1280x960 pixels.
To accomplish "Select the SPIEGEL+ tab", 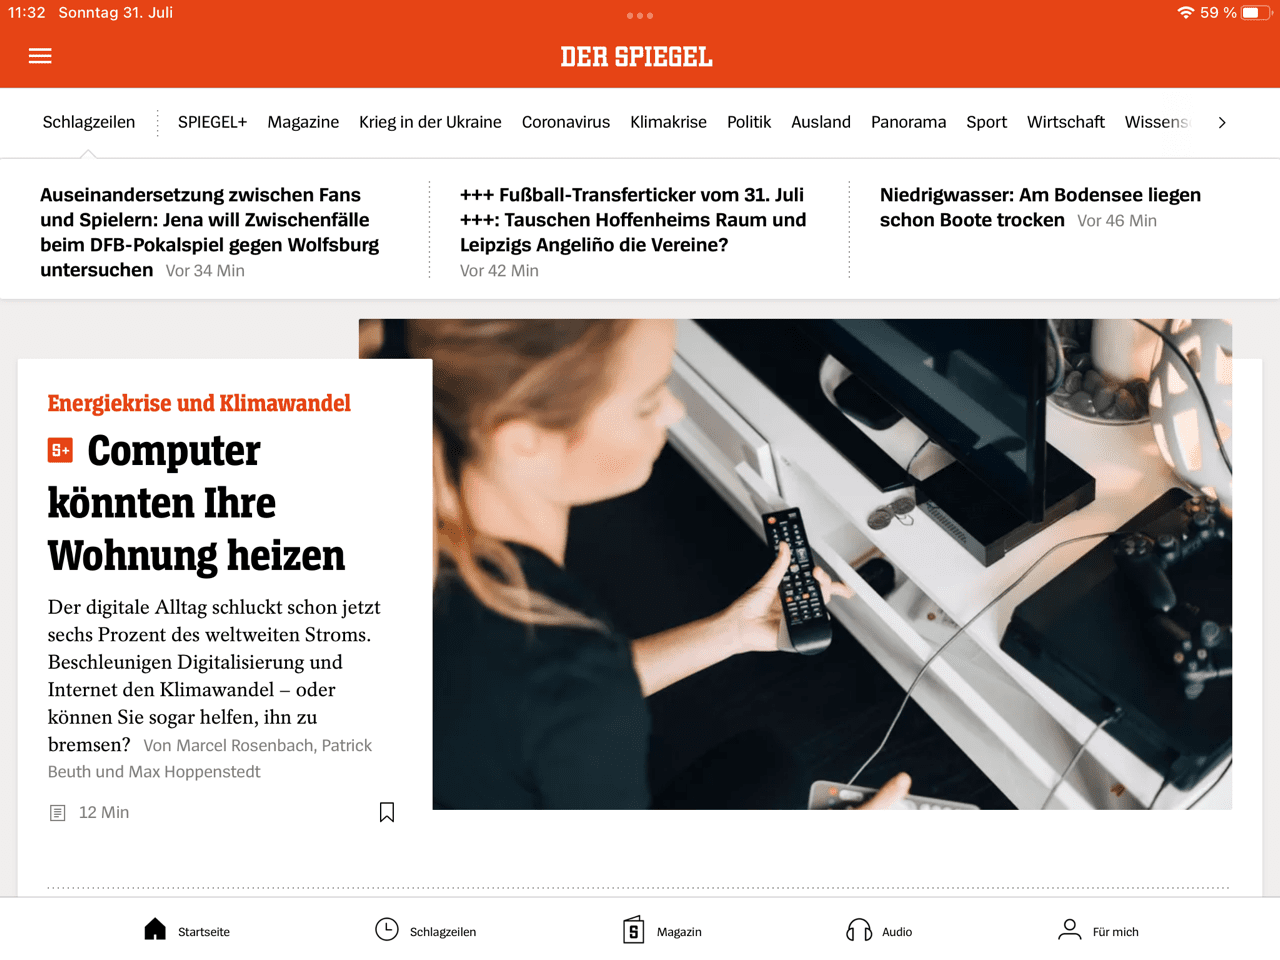I will click(212, 122).
